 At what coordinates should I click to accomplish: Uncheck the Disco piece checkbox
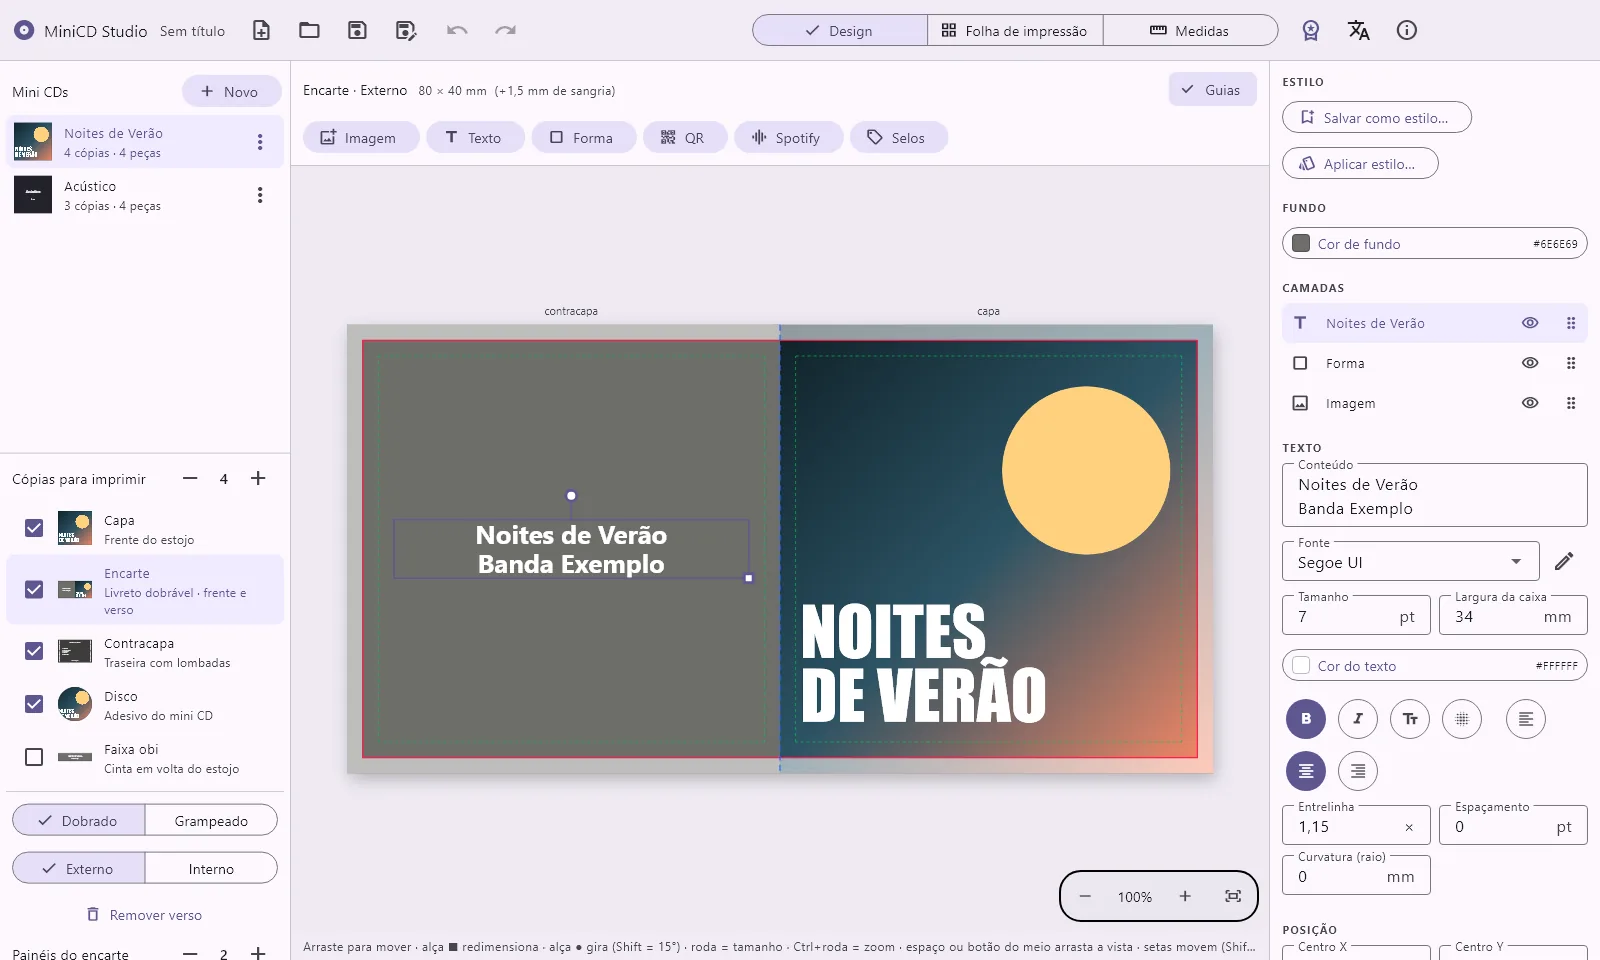point(34,704)
